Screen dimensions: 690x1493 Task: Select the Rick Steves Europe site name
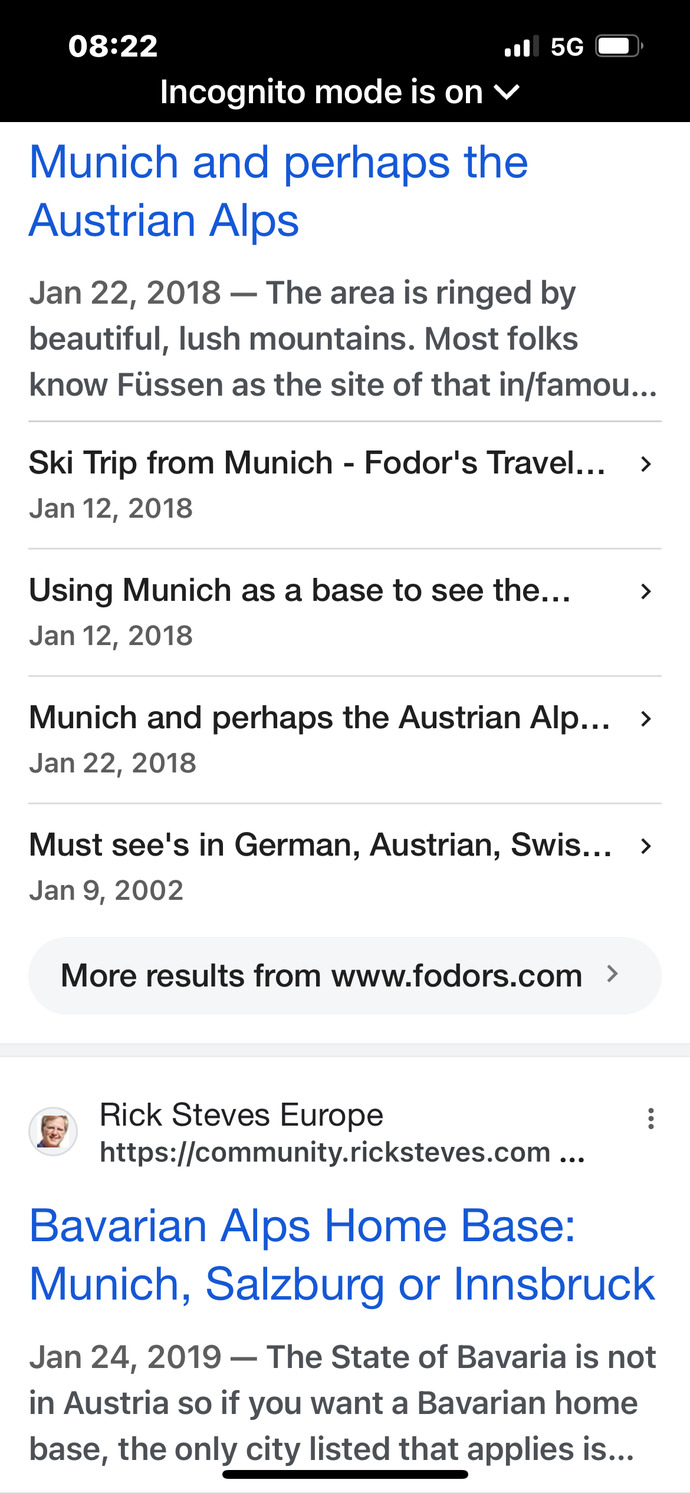(240, 1114)
